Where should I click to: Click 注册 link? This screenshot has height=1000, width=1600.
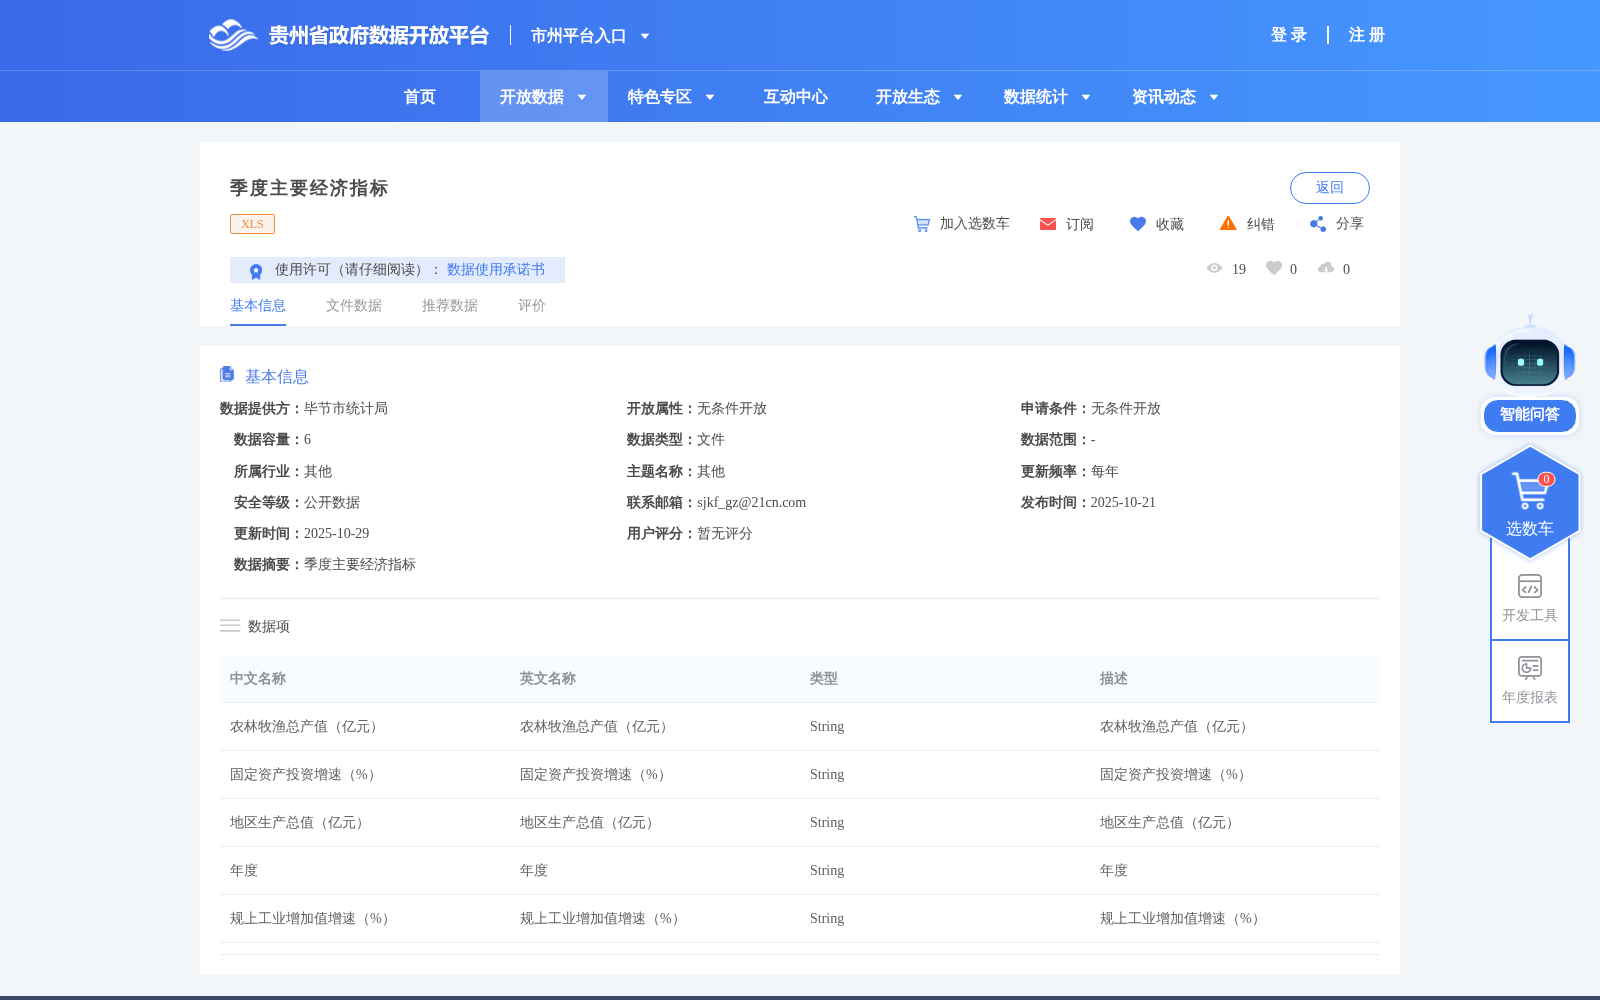(1367, 35)
